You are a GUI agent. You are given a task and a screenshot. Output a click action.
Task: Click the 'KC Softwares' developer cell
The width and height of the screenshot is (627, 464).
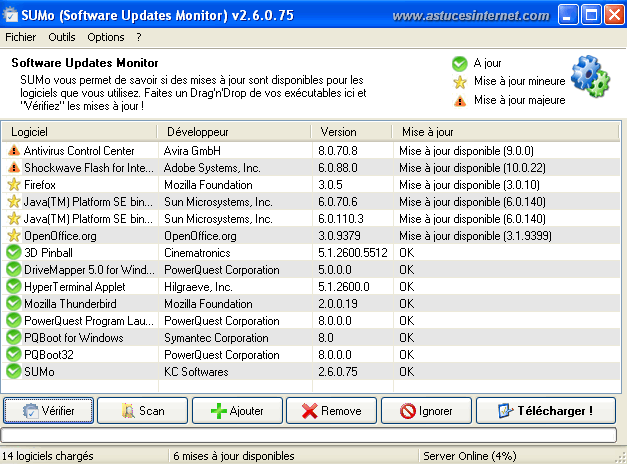[196, 372]
